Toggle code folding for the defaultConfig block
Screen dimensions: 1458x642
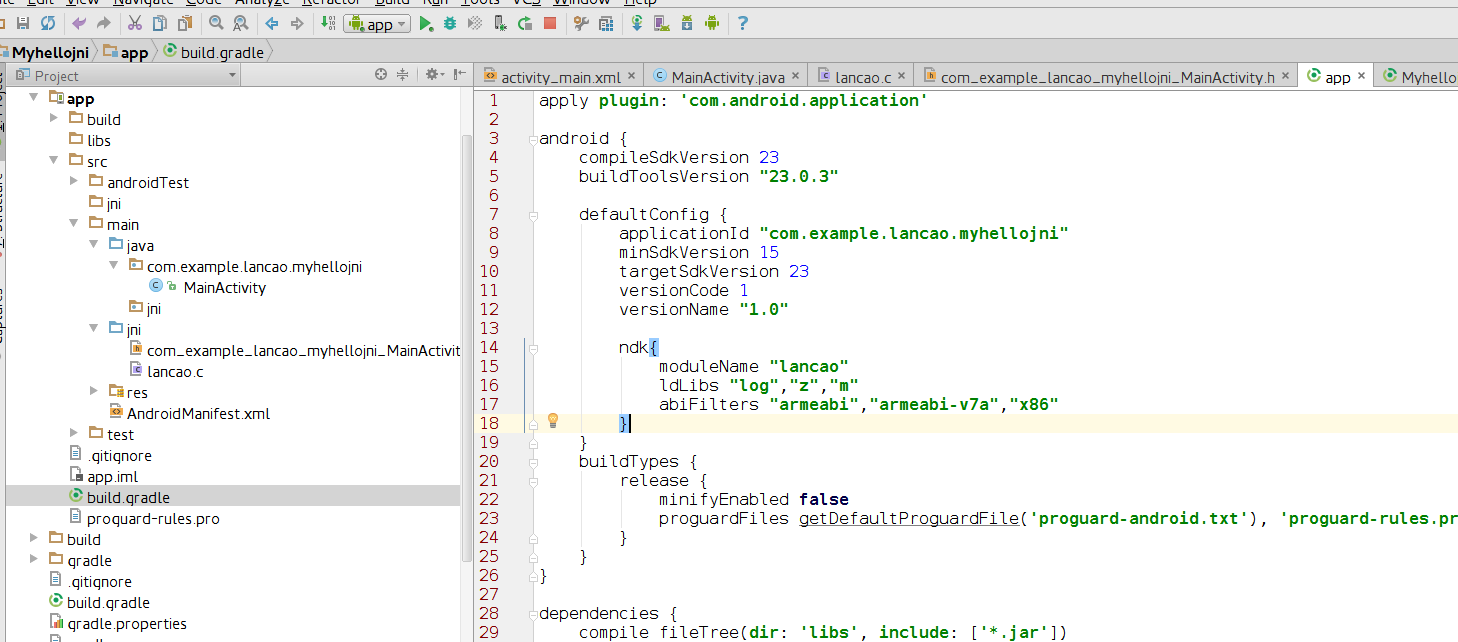pyautogui.click(x=534, y=214)
